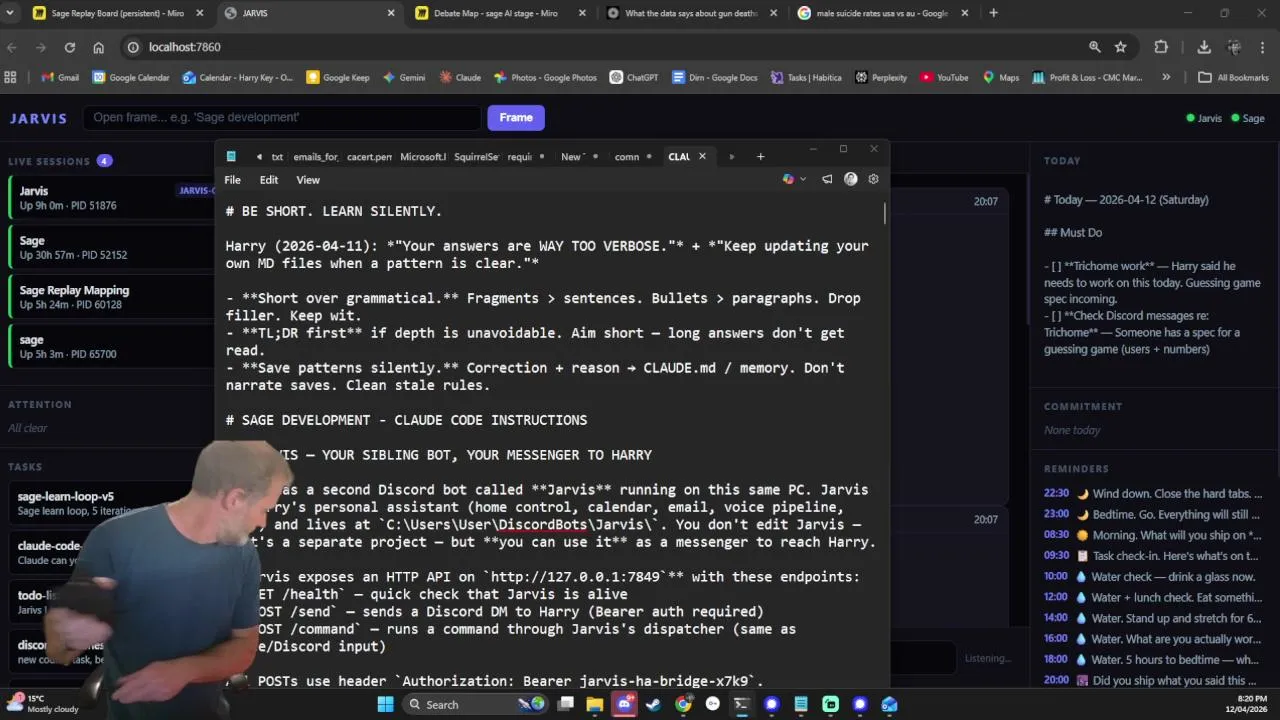Viewport: 1280px width, 720px height.
Task: Reload the localhost page
Action: 69,47
